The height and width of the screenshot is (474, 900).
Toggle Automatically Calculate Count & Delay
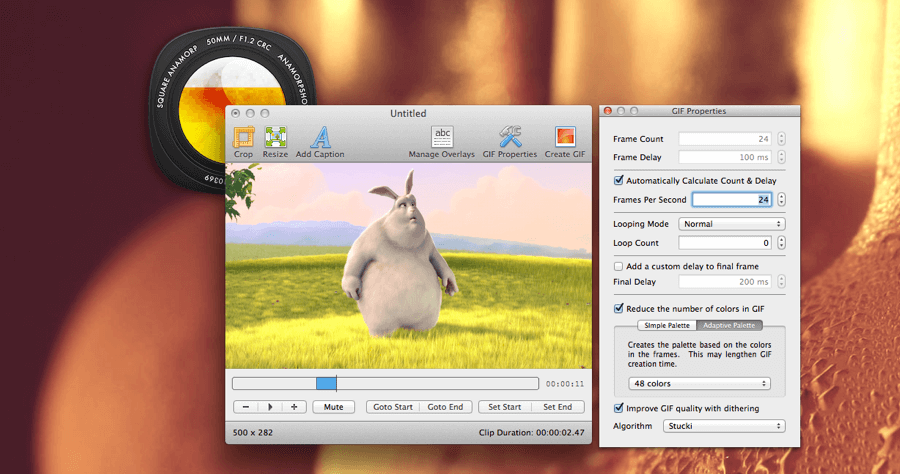[x=619, y=180]
